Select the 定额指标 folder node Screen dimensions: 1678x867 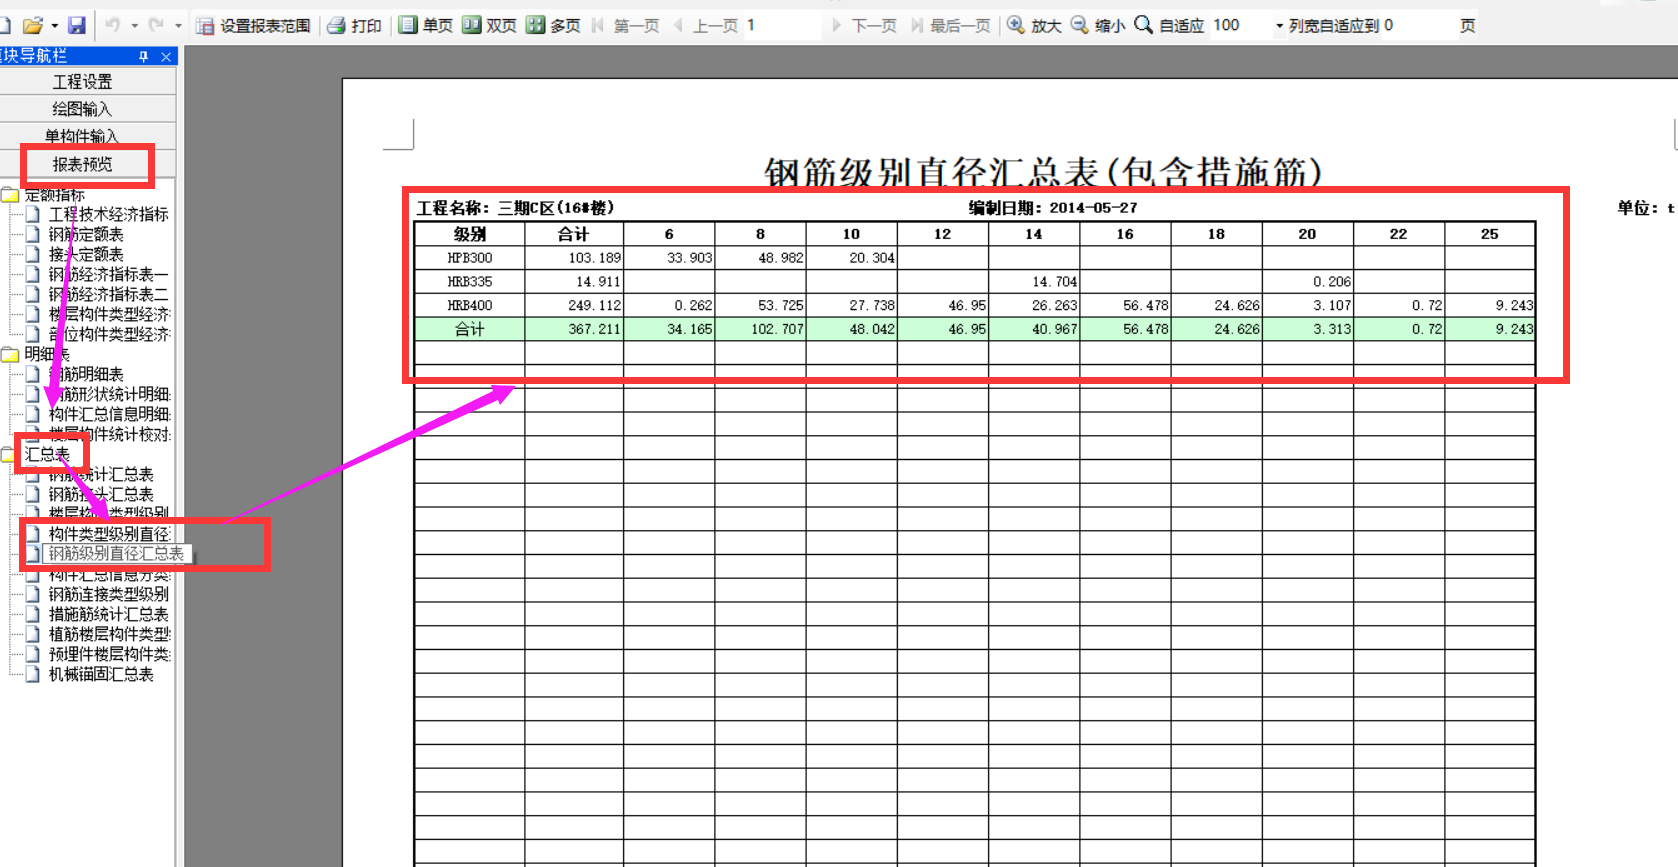pos(54,194)
